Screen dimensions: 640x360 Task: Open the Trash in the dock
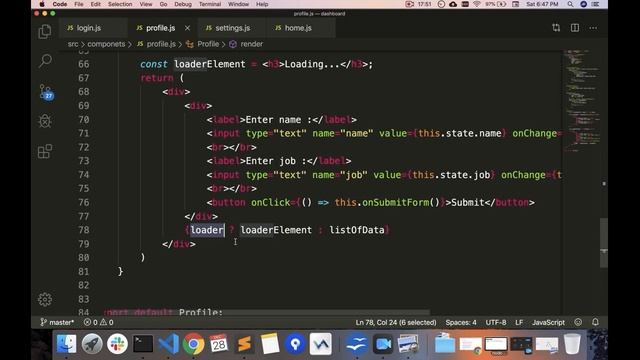pyautogui.click(x=572, y=344)
